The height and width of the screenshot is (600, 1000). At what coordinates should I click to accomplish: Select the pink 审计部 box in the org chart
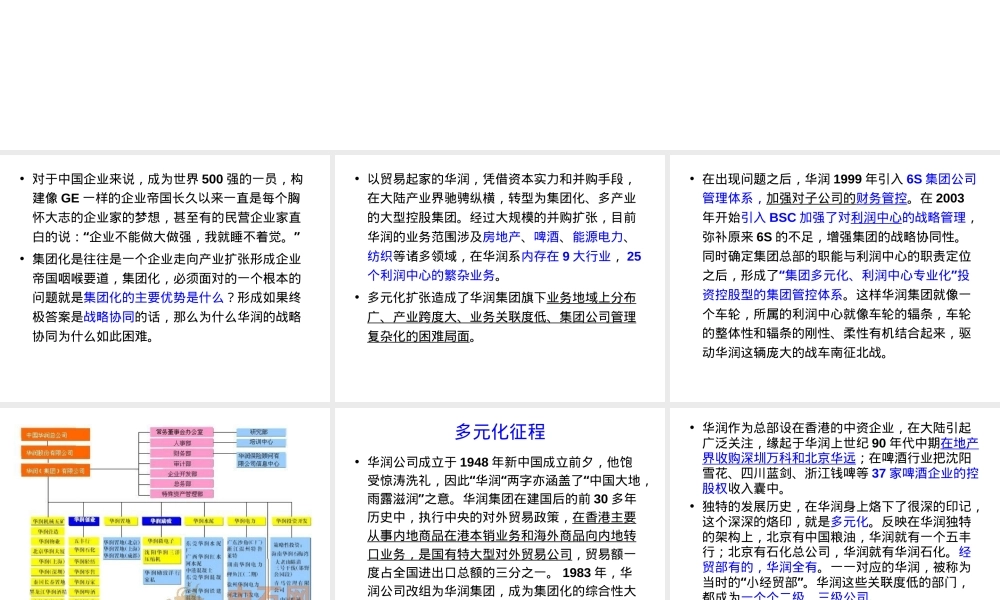coord(182,464)
